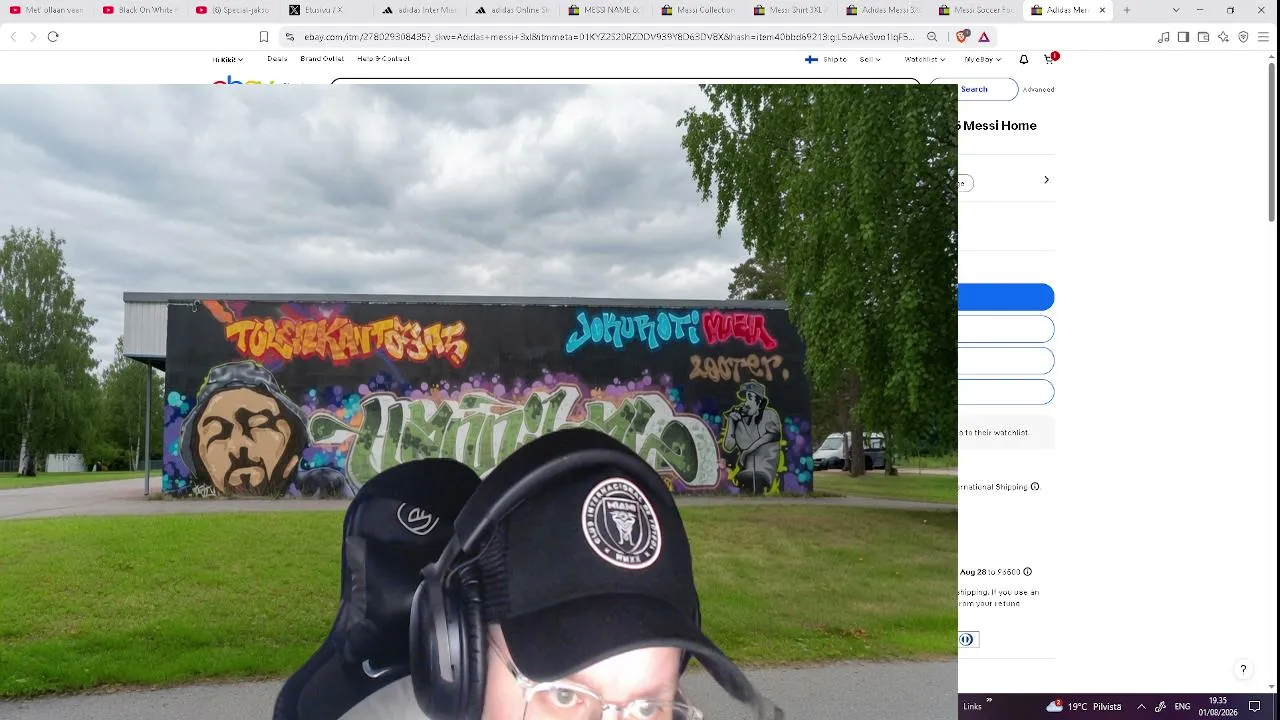Expand the My eBay dropdown
The height and width of the screenshot is (720, 1280).
(x=982, y=59)
